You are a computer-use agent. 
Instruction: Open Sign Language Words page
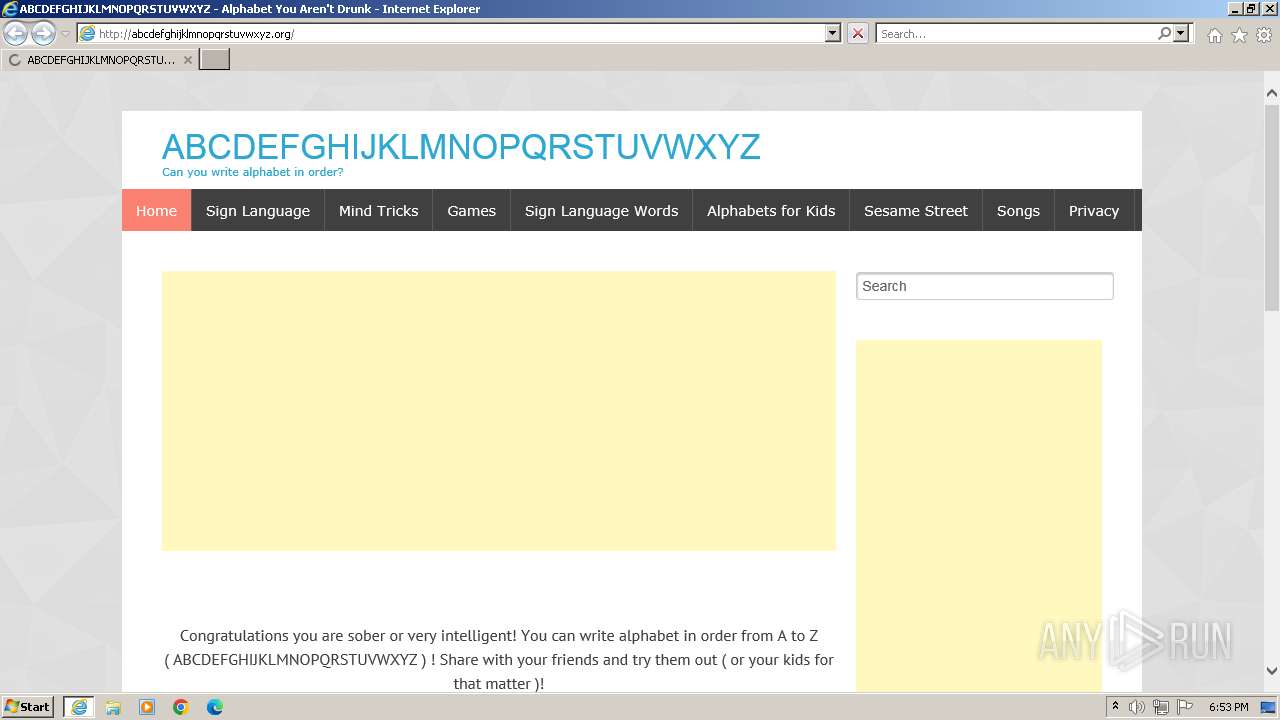click(601, 210)
